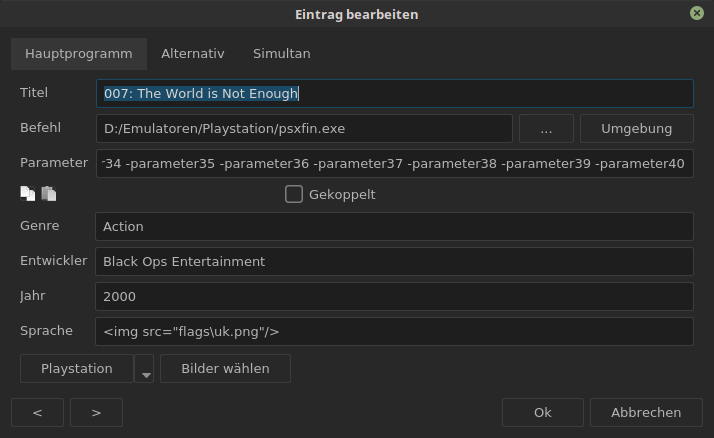The height and width of the screenshot is (438, 714).
Task: Click the copy parameters icon
Action: tap(27, 194)
